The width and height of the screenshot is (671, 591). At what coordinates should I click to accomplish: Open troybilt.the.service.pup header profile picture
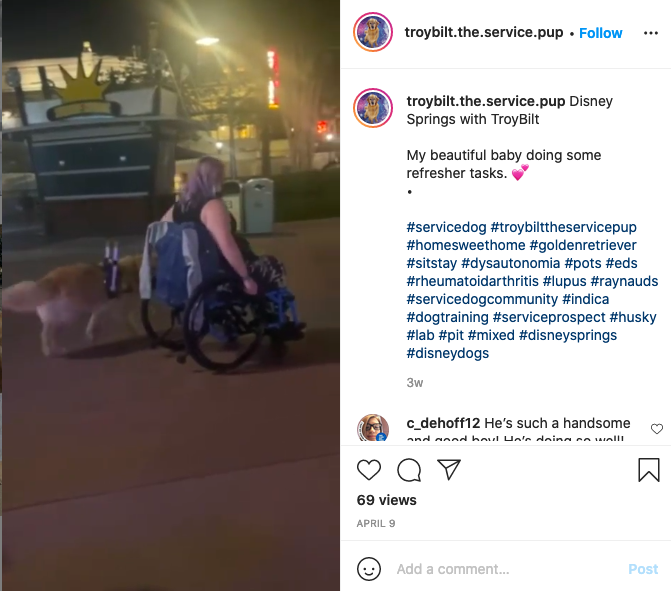point(373,32)
